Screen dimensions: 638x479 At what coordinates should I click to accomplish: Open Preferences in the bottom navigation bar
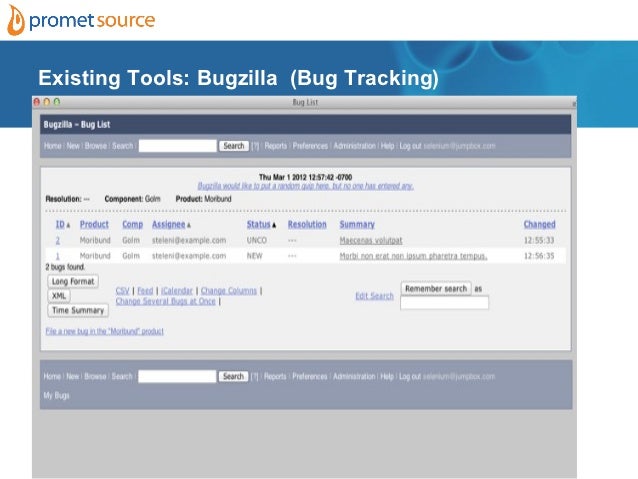coord(310,377)
